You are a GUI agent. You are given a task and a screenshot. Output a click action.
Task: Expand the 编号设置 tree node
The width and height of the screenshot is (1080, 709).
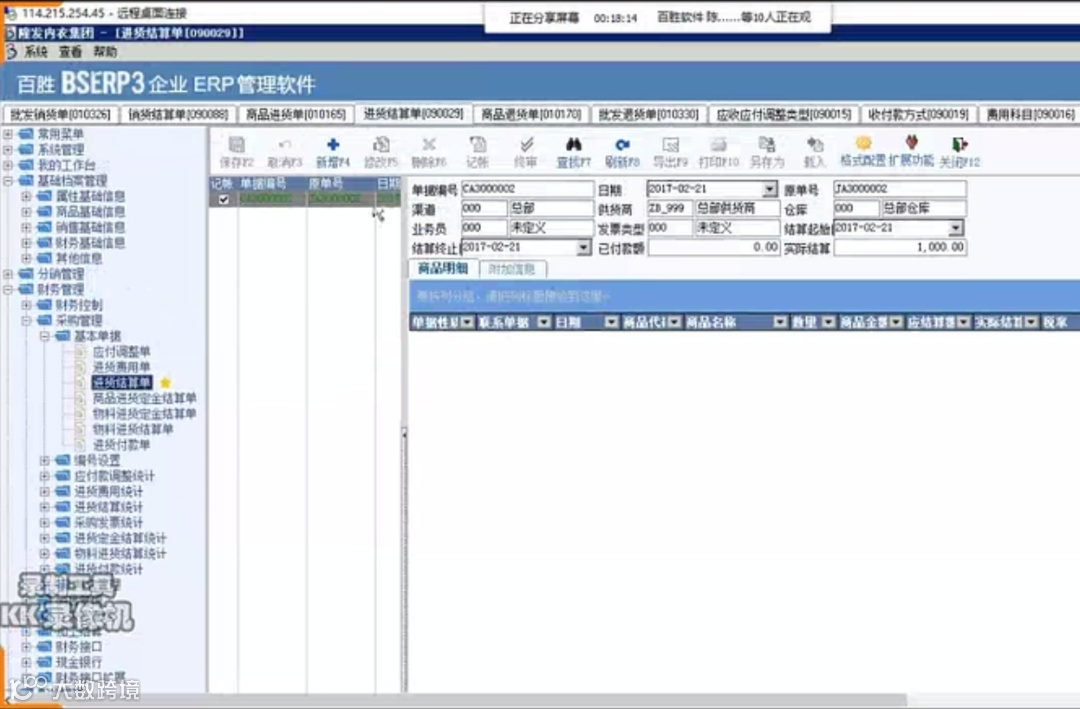pyautogui.click(x=44, y=460)
